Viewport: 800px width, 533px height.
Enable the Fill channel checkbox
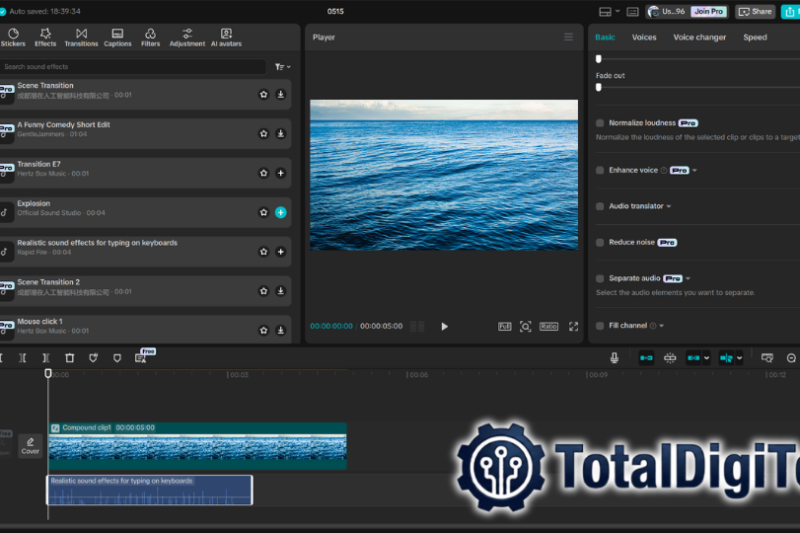pyautogui.click(x=600, y=325)
